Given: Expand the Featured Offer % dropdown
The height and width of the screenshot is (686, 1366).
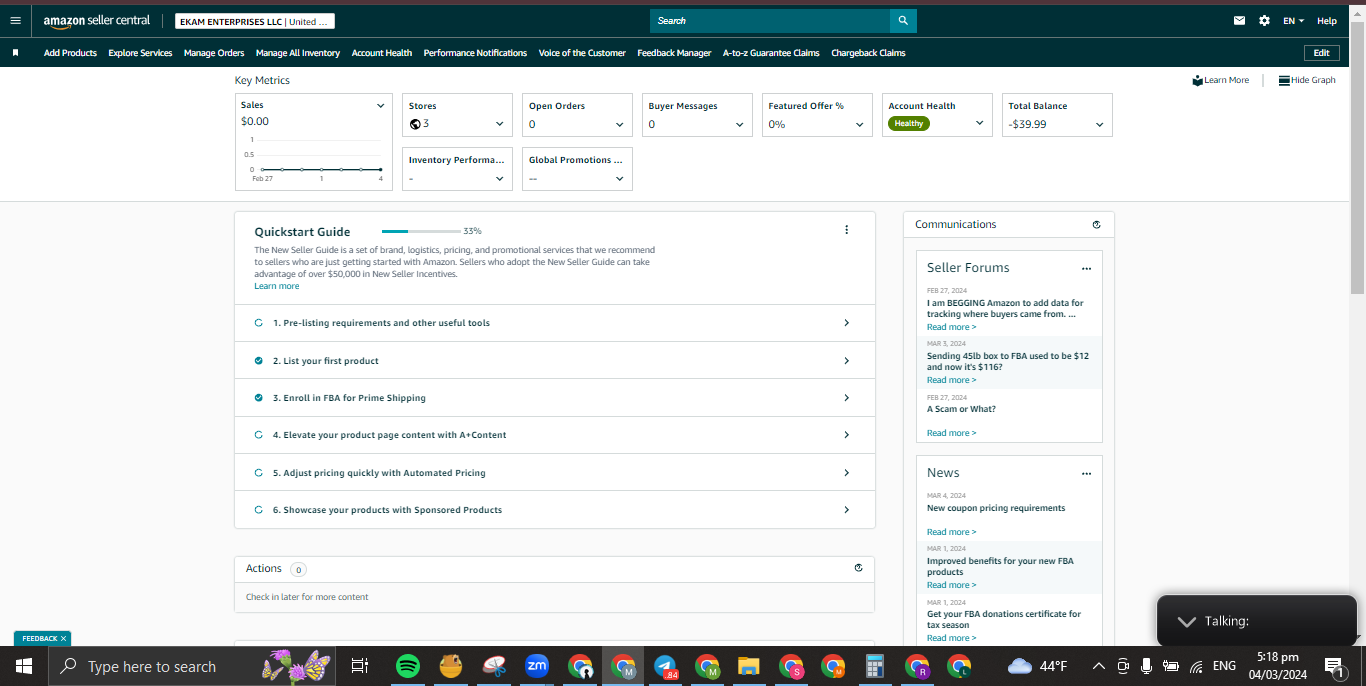Looking at the screenshot, I should pos(859,124).
